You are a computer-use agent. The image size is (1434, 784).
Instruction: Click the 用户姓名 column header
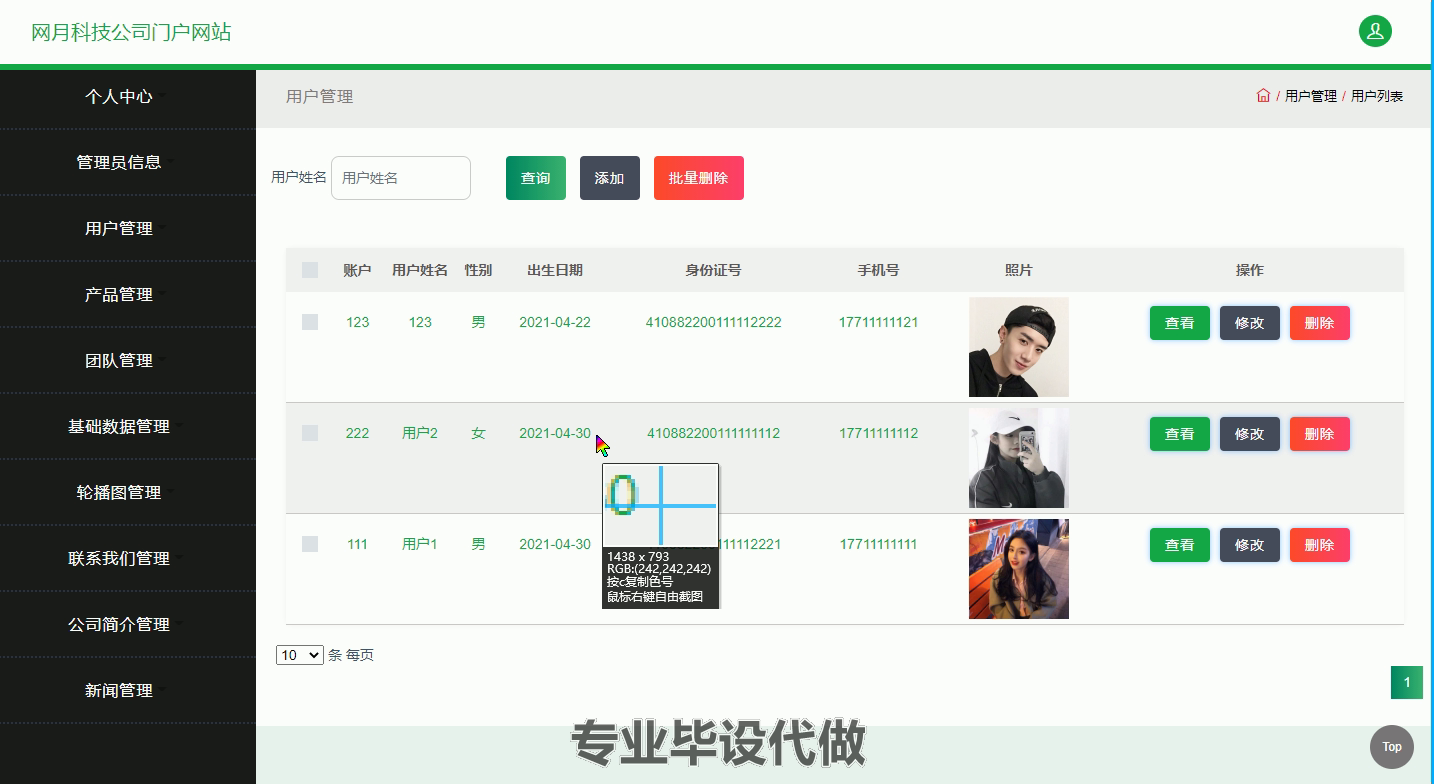tap(420, 270)
